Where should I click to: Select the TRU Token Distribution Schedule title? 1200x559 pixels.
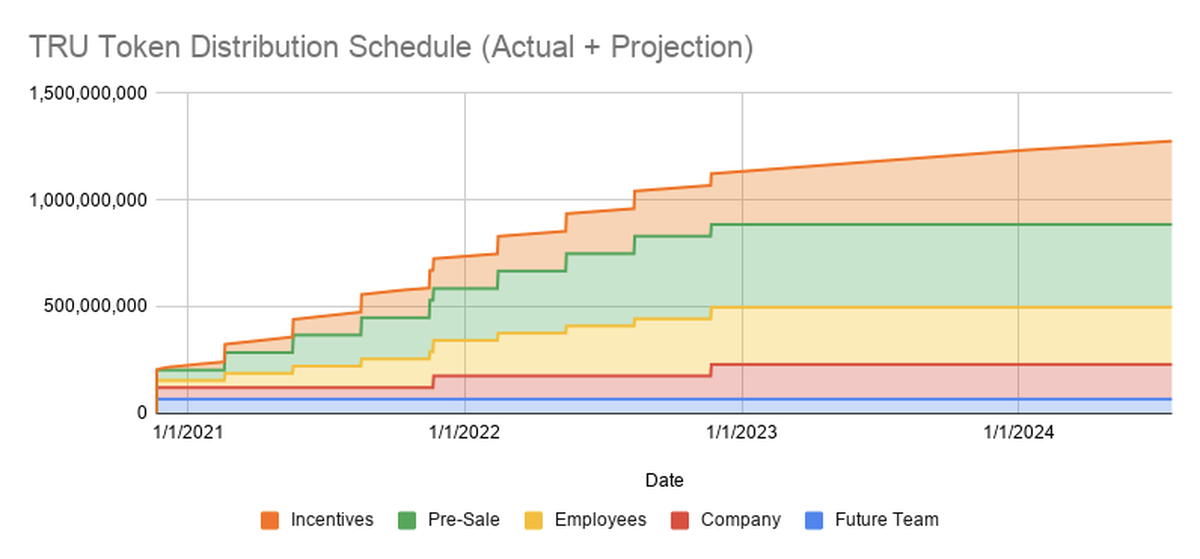click(390, 48)
